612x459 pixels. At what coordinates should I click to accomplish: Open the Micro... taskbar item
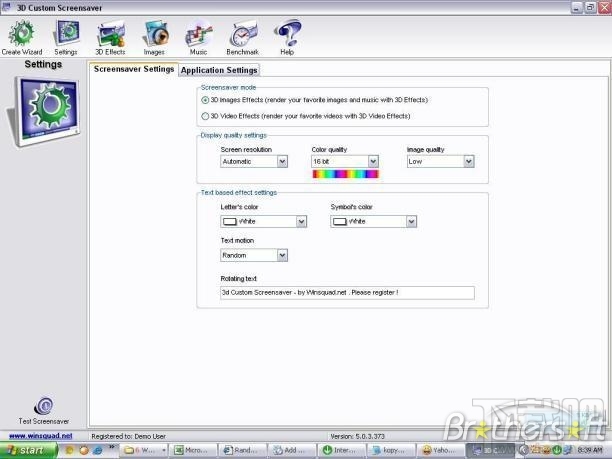point(194,450)
